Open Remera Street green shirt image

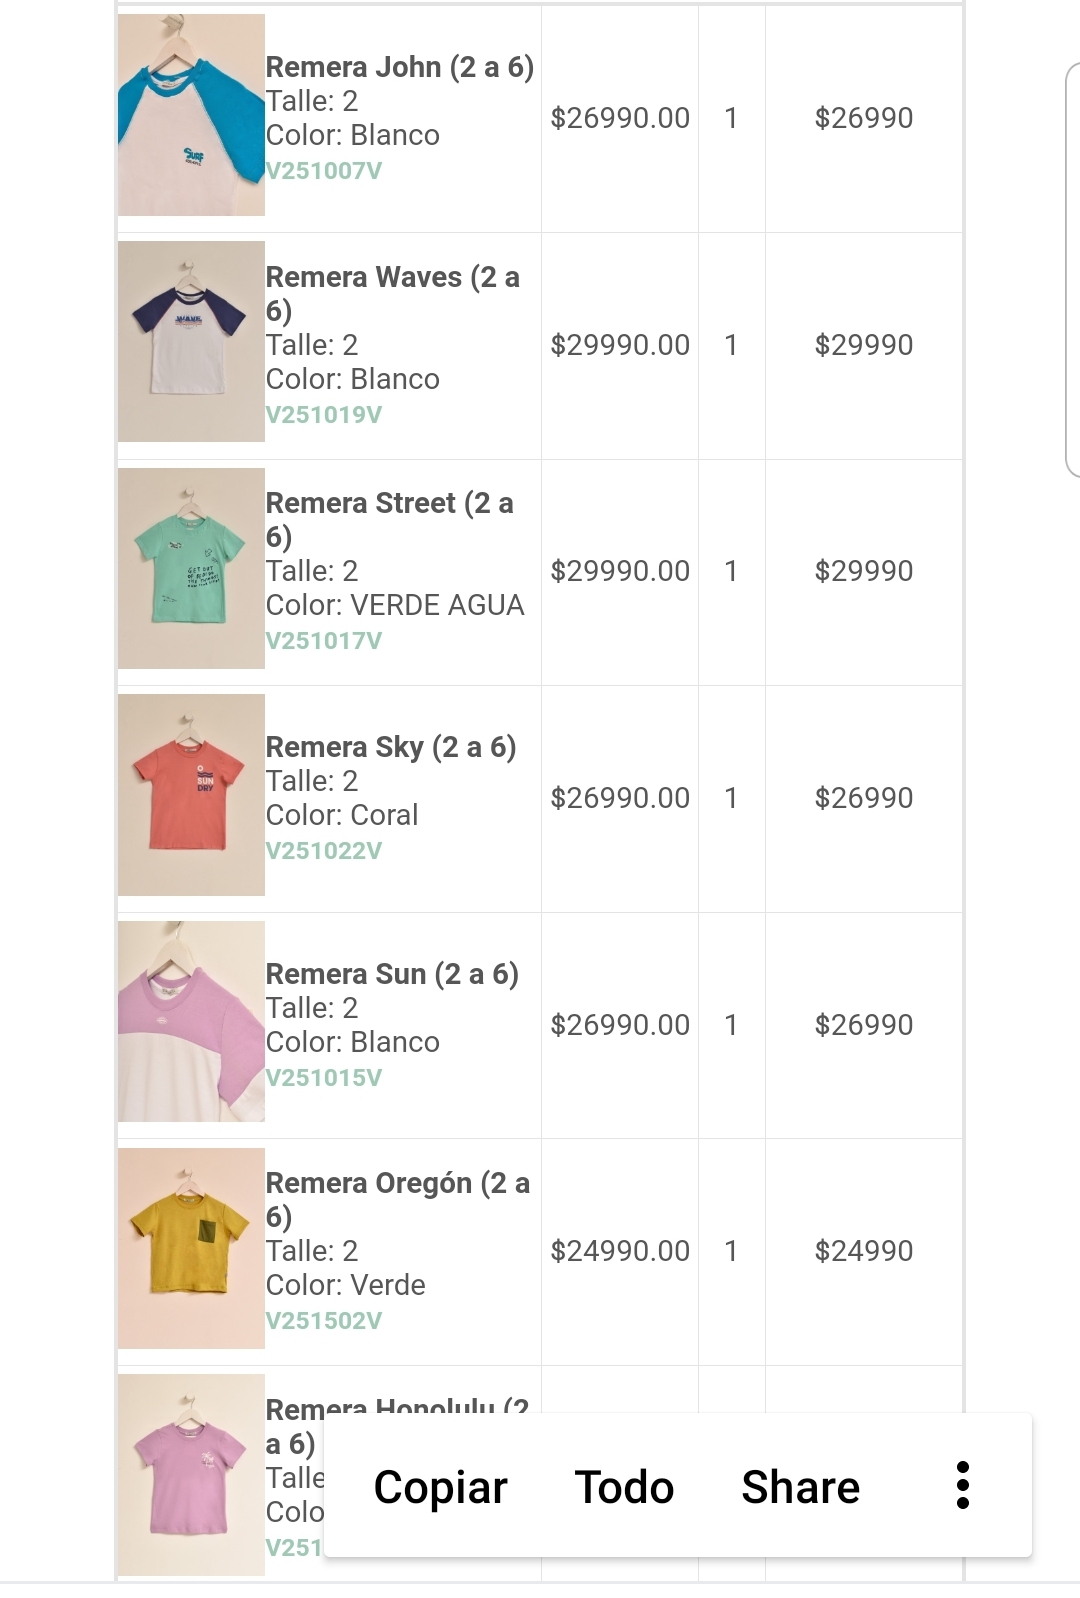tap(191, 568)
